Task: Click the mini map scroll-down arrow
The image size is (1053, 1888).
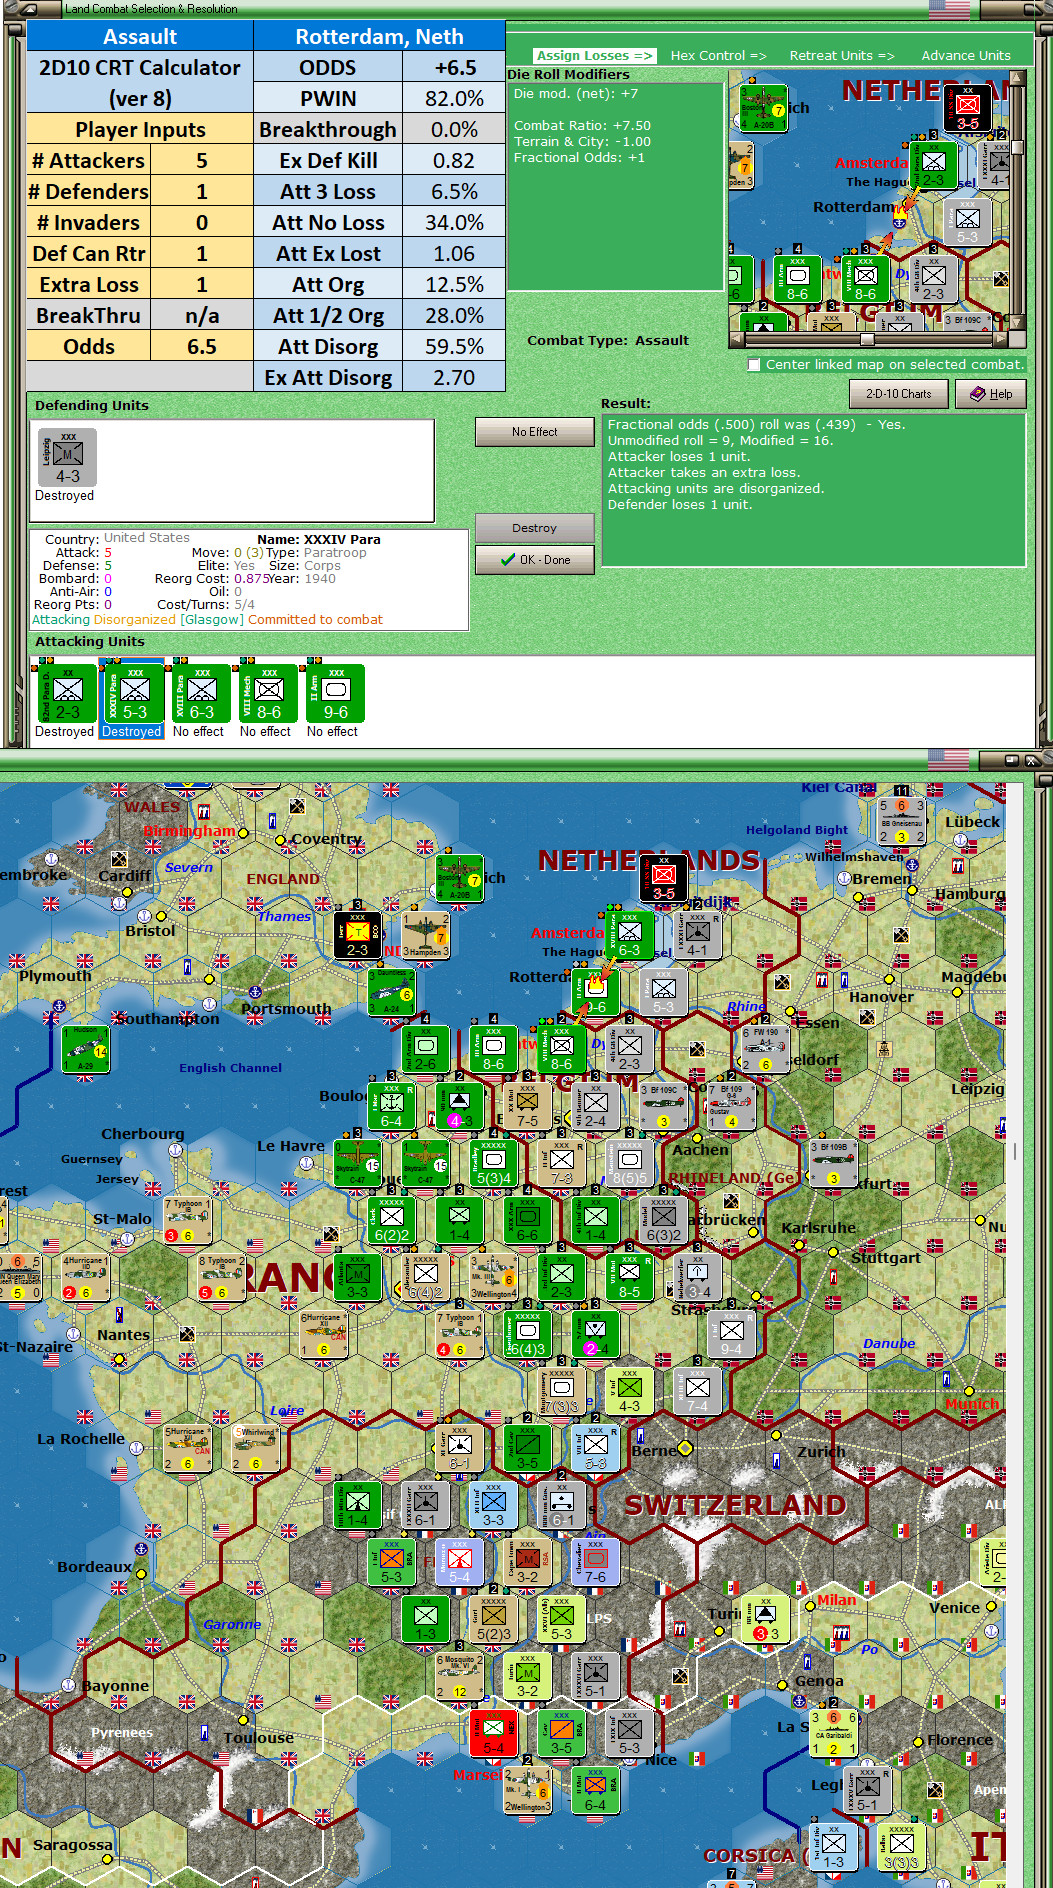Action: pos(1018,322)
